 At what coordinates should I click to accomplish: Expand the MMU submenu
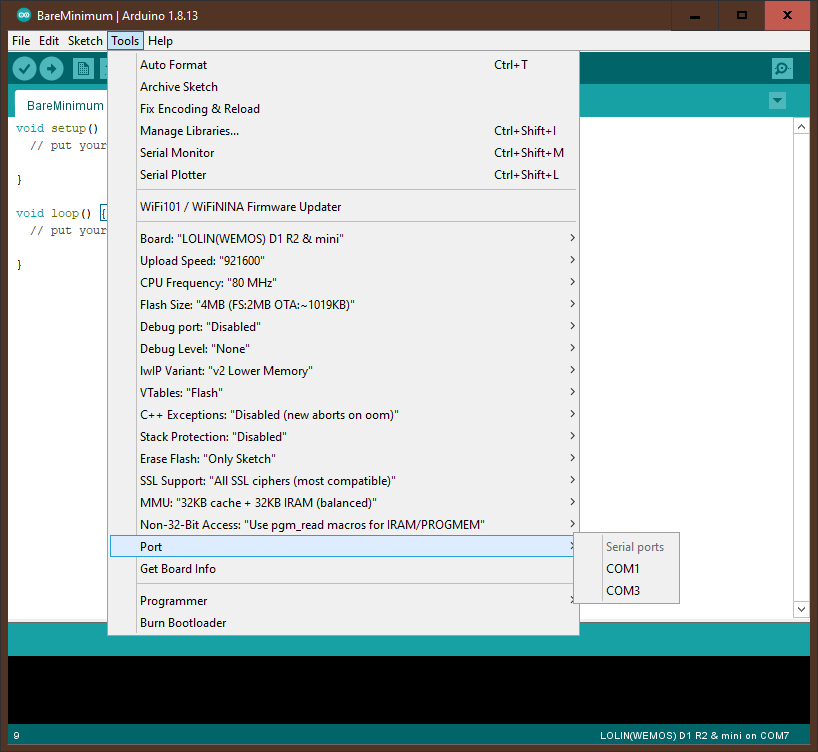343,502
